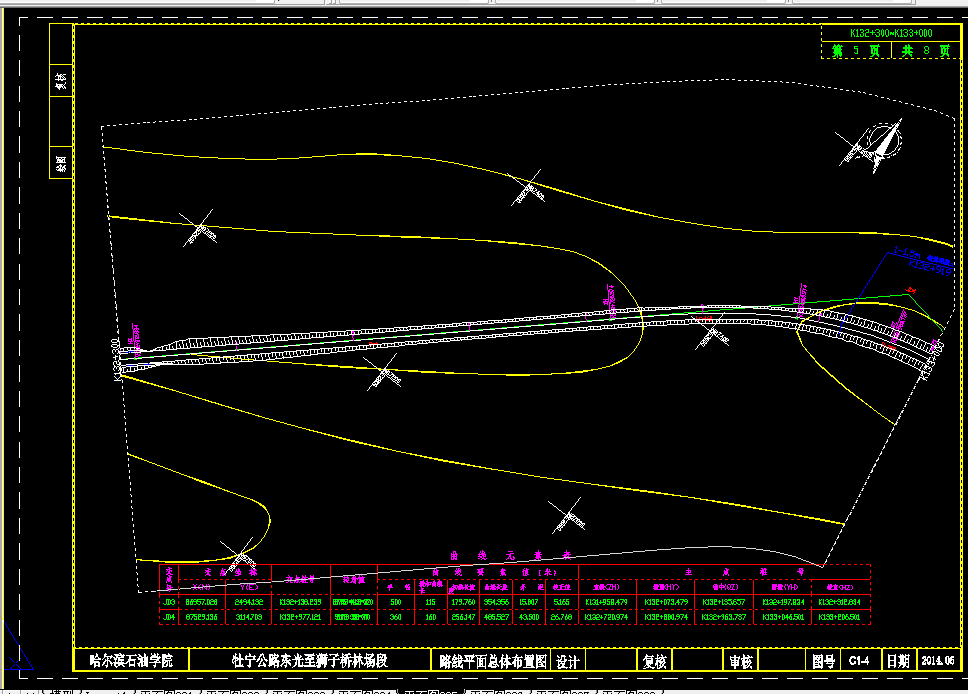This screenshot has width=968, height=694.
Task: Select the QZ station K132+135.657
Action: 724,602
